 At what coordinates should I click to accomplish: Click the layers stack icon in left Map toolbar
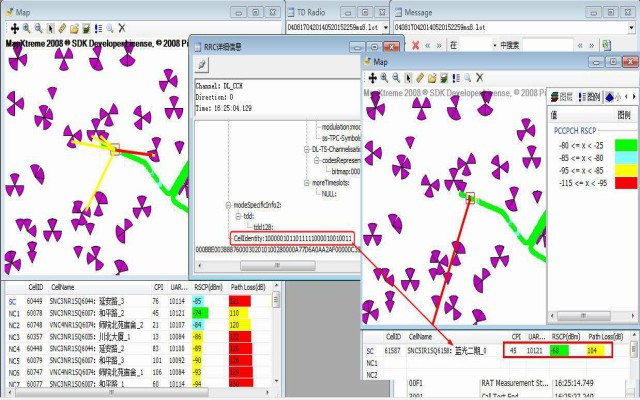point(85,28)
